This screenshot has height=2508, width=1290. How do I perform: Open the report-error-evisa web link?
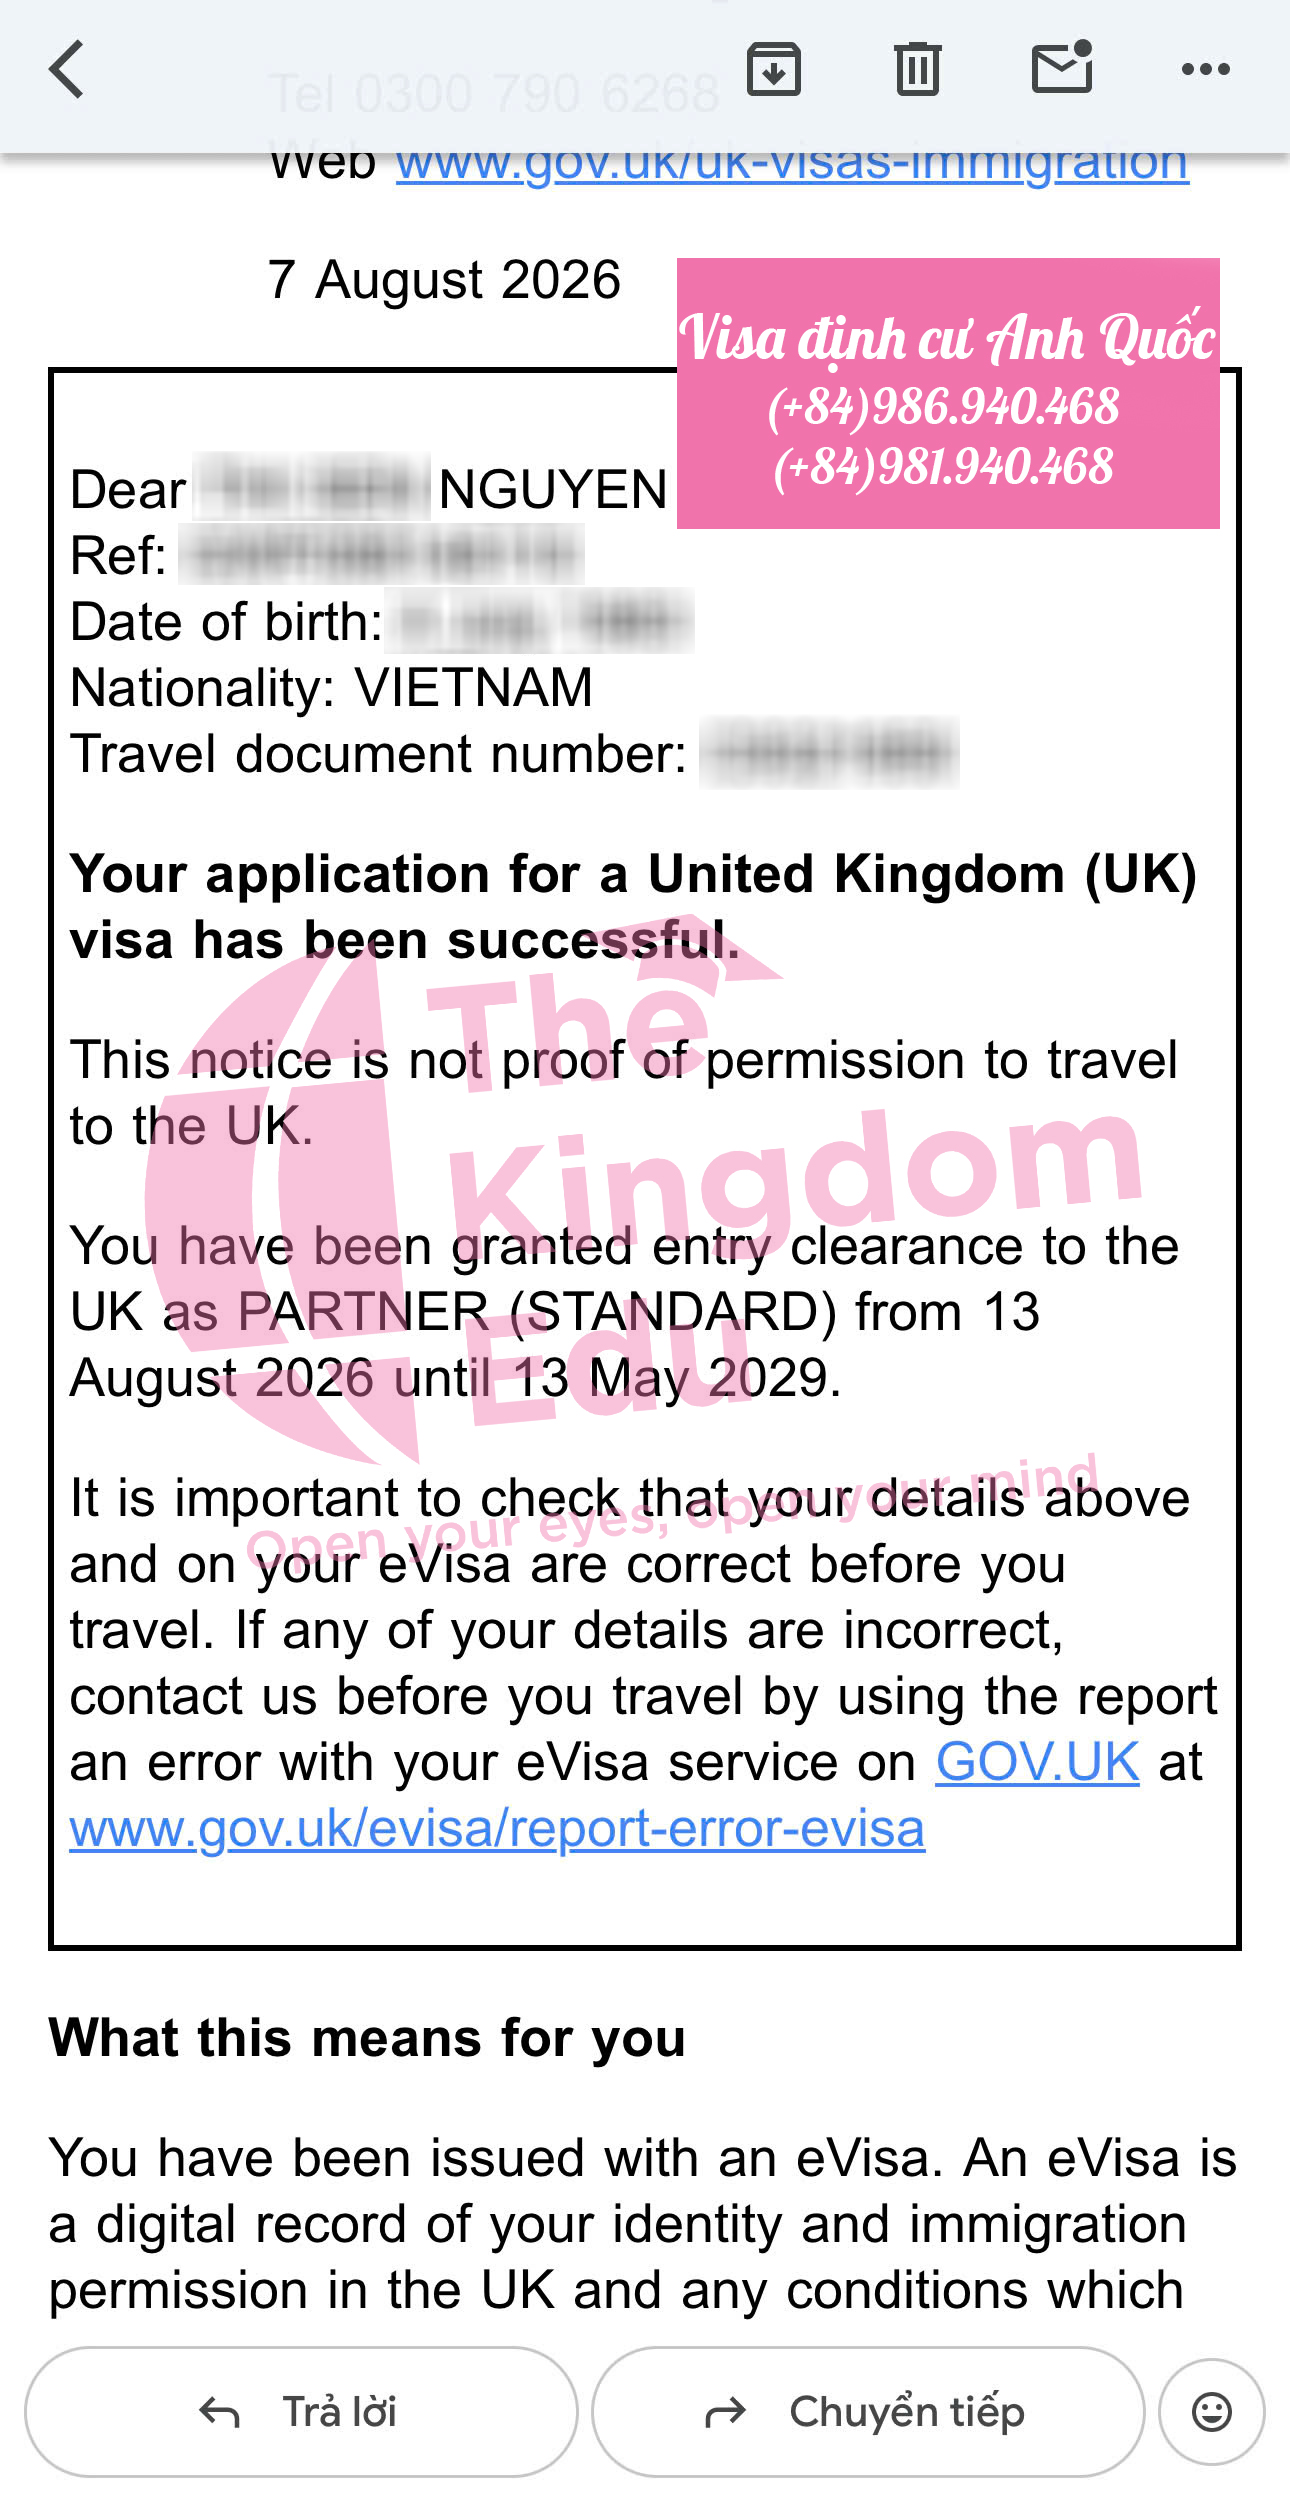[x=497, y=1828]
